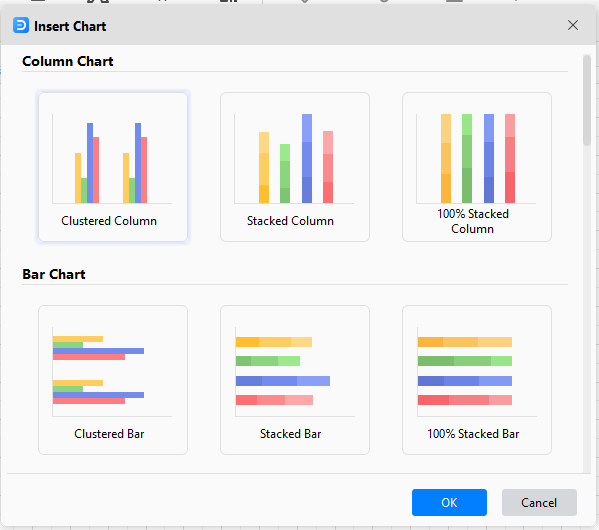Confirm chart selection with OK
This screenshot has height=530, width=599.
coord(449,502)
